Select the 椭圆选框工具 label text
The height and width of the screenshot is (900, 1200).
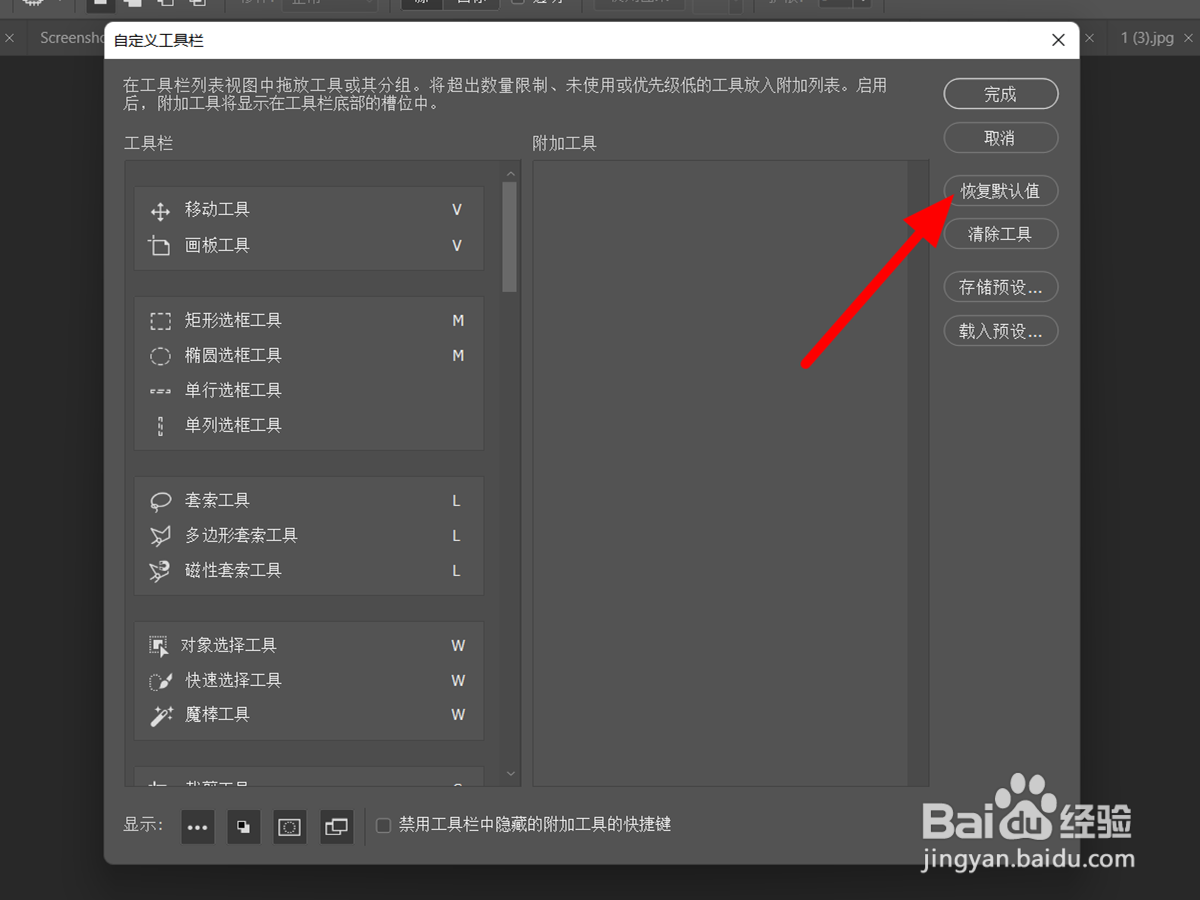(233, 356)
